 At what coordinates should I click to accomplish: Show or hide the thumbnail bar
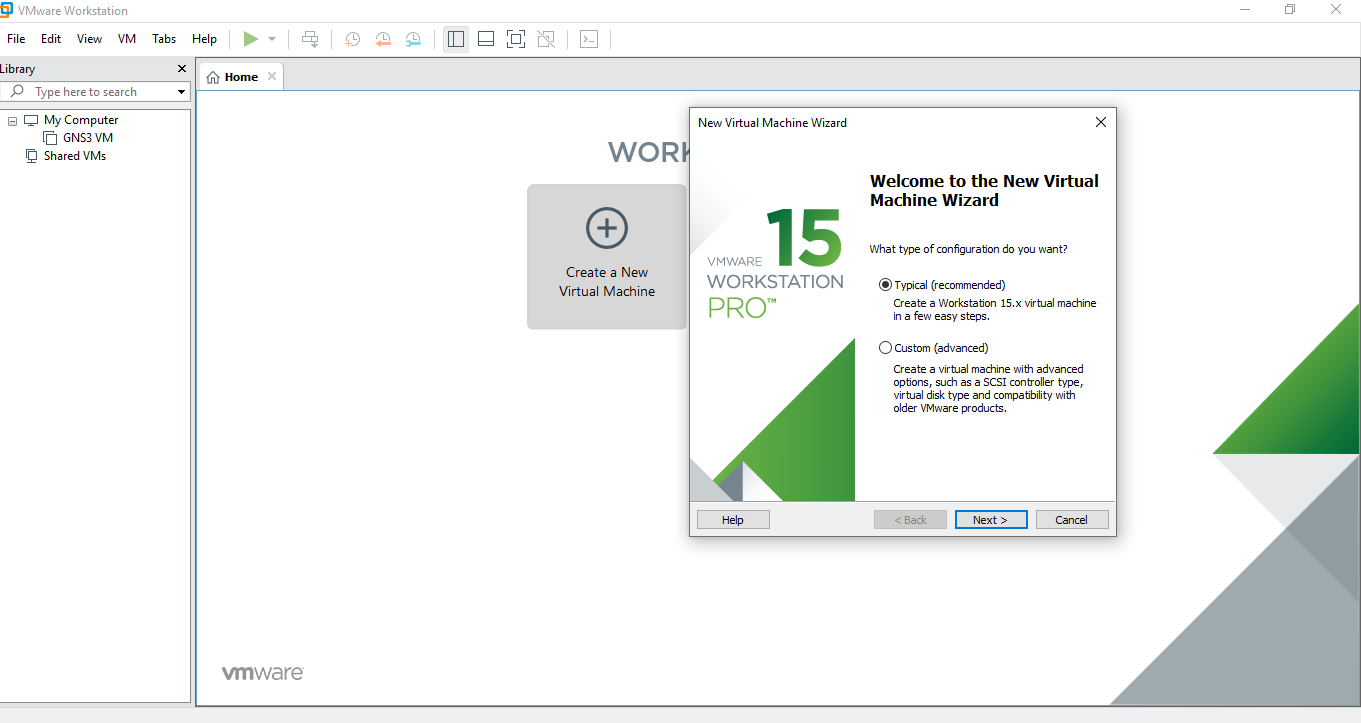coord(485,39)
